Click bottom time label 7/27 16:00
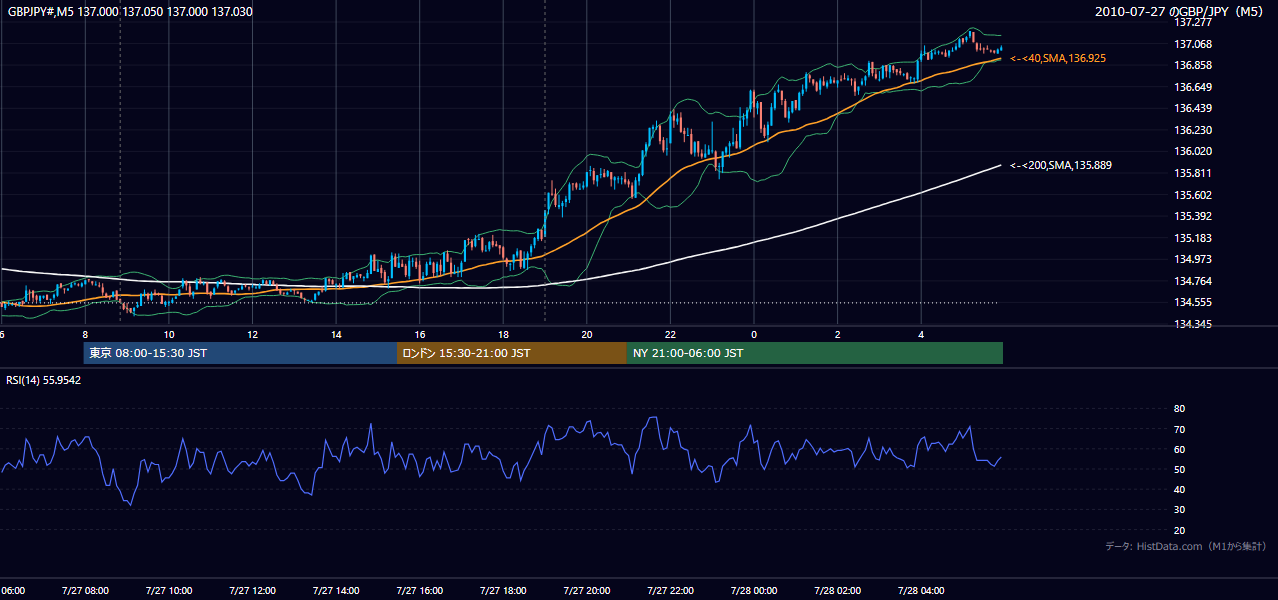 tap(420, 590)
